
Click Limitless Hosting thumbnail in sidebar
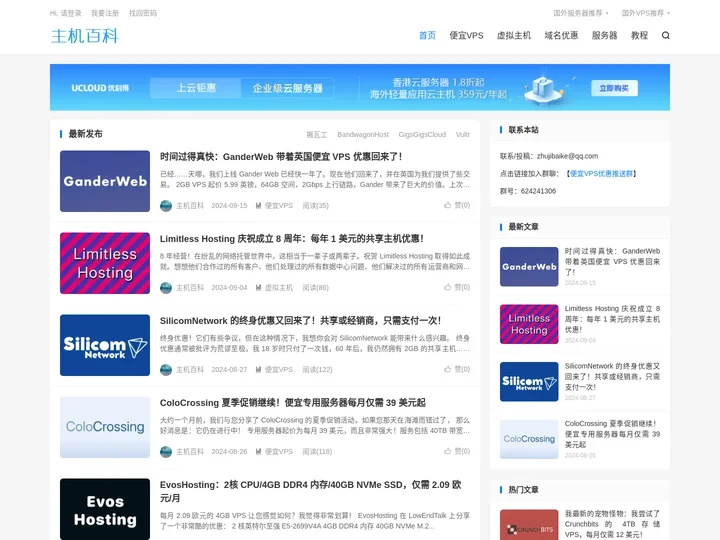coord(529,324)
